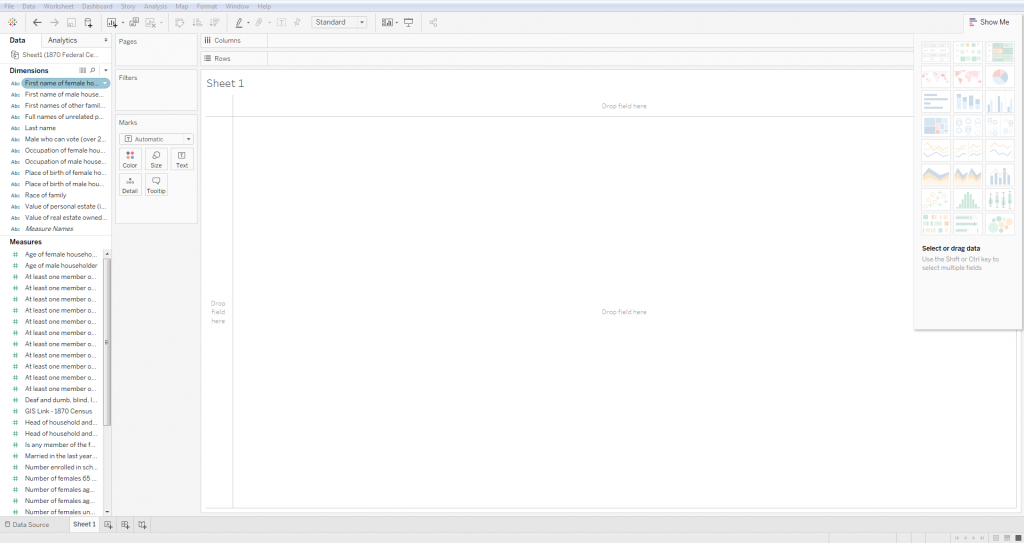Click the Undo back arrow

(37, 22)
